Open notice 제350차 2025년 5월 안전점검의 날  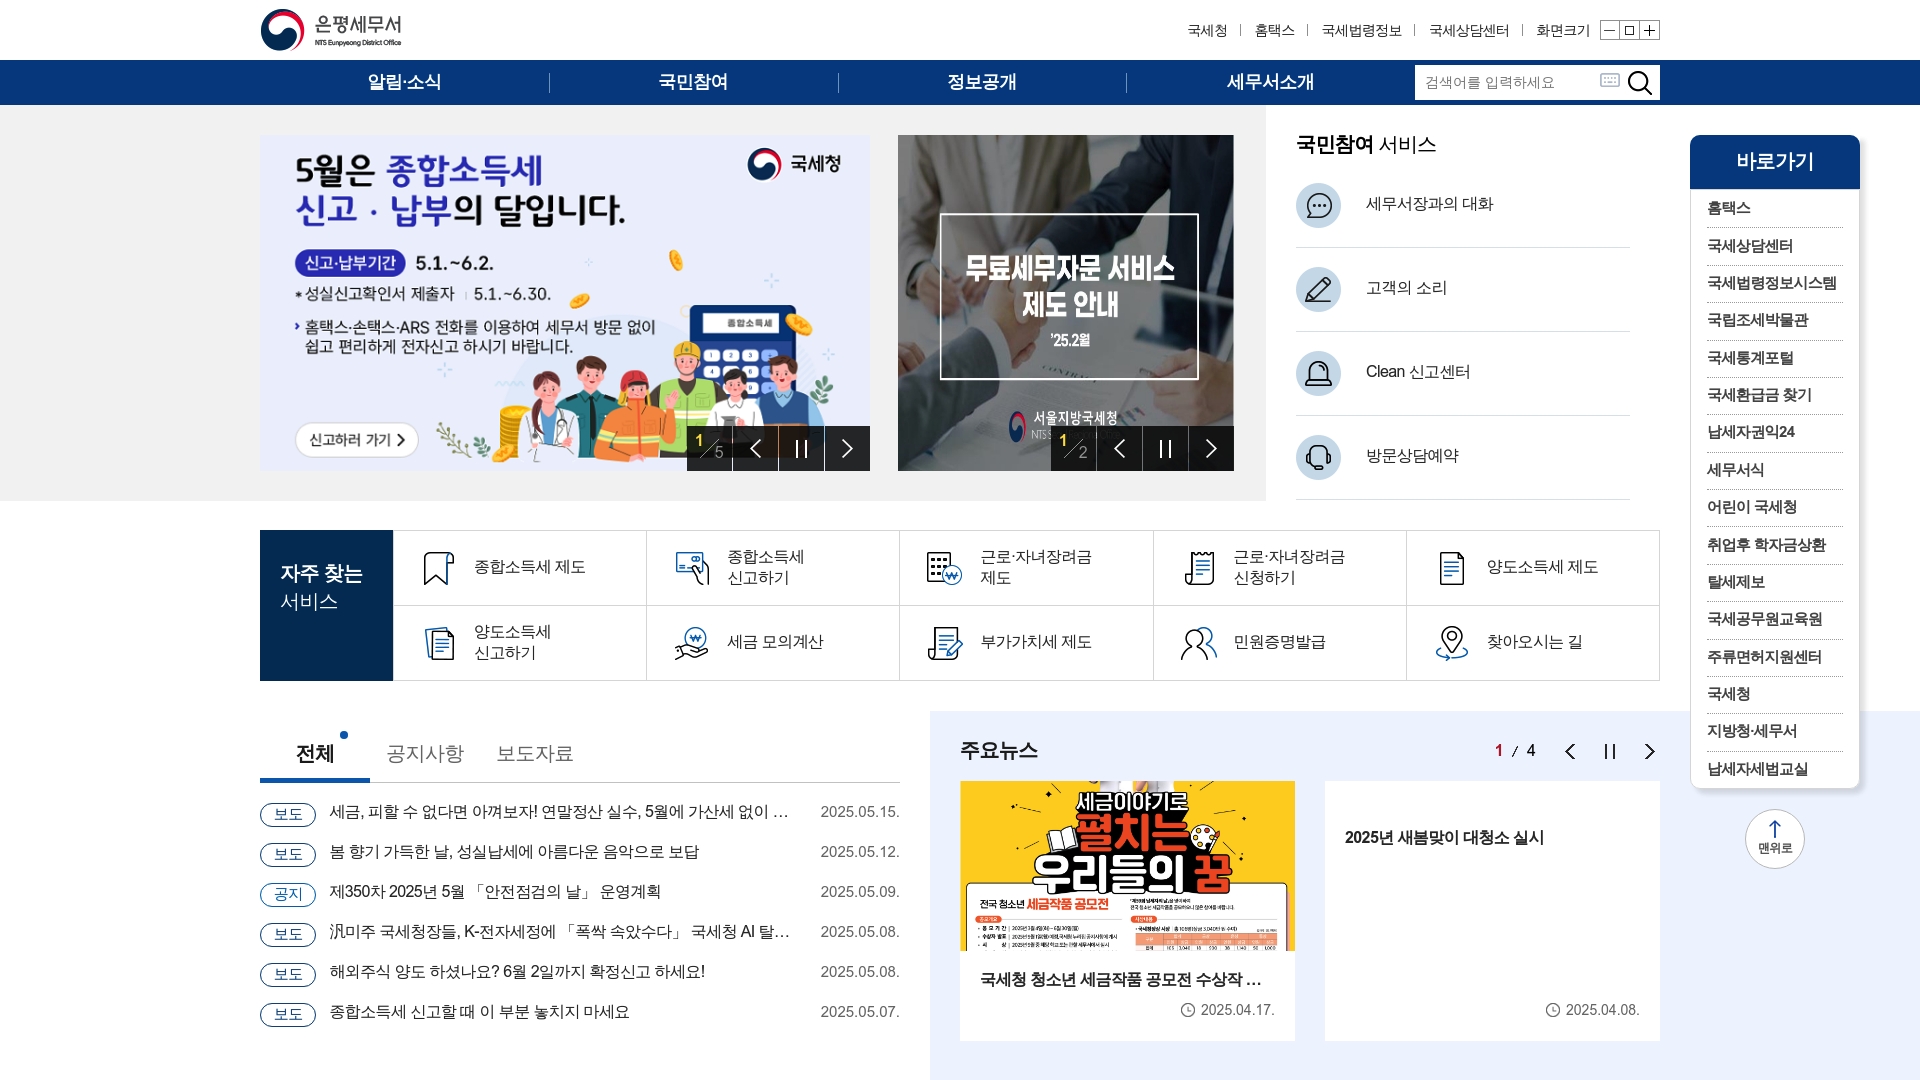495,892
